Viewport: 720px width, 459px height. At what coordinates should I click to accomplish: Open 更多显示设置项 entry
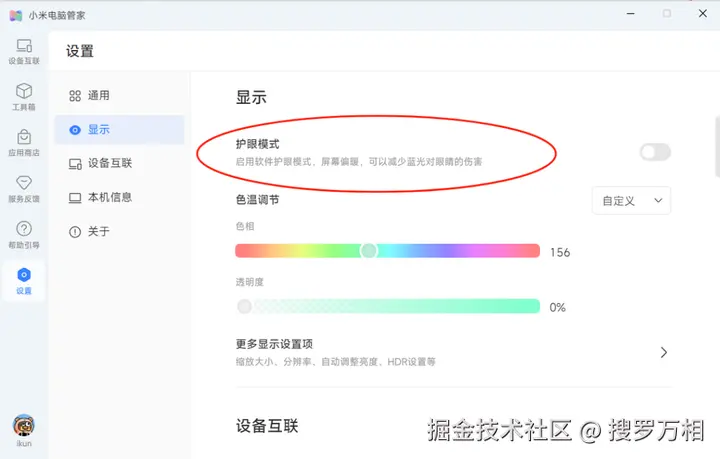(x=454, y=353)
